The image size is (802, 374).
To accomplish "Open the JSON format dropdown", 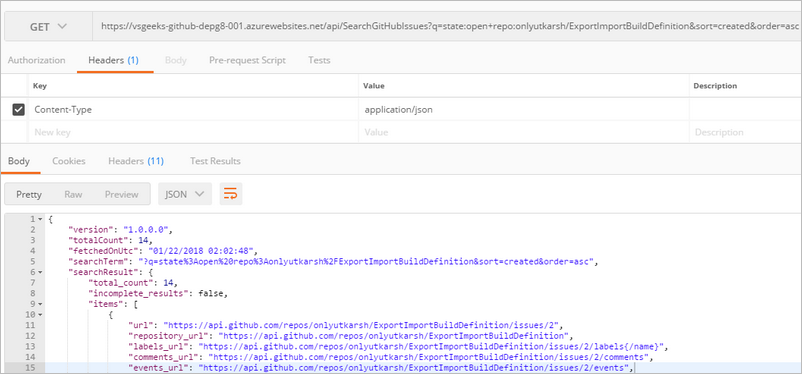I will (x=185, y=194).
